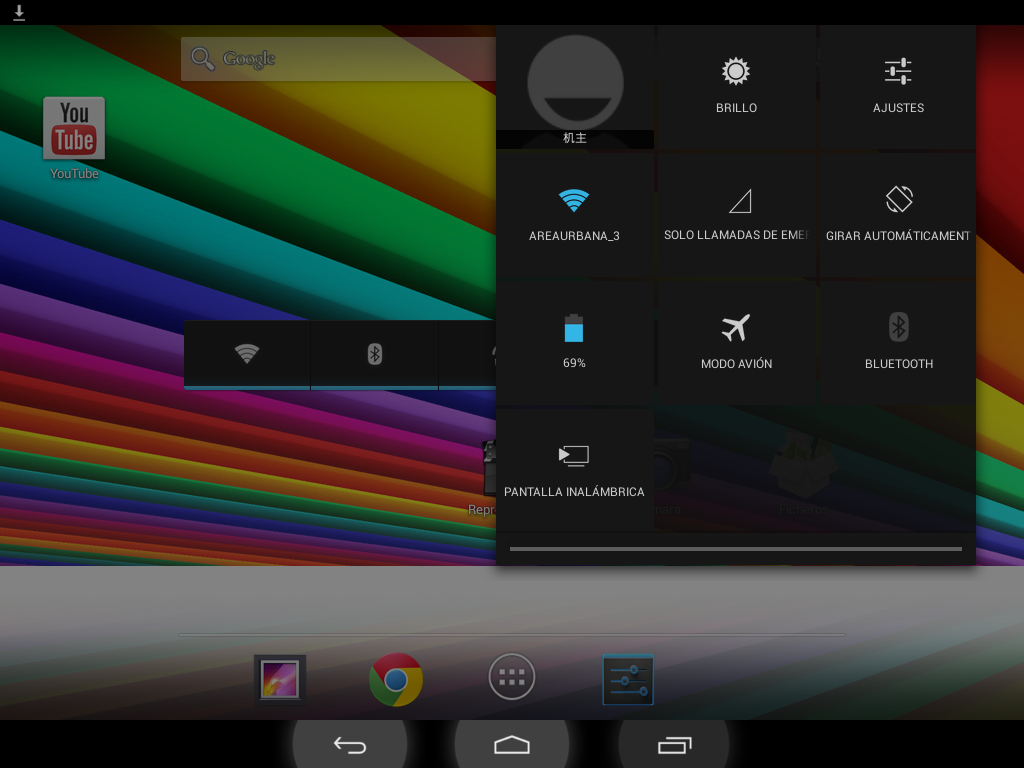The image size is (1024, 768).
Task: Open the Settings sliders app in dock
Action: click(x=628, y=680)
